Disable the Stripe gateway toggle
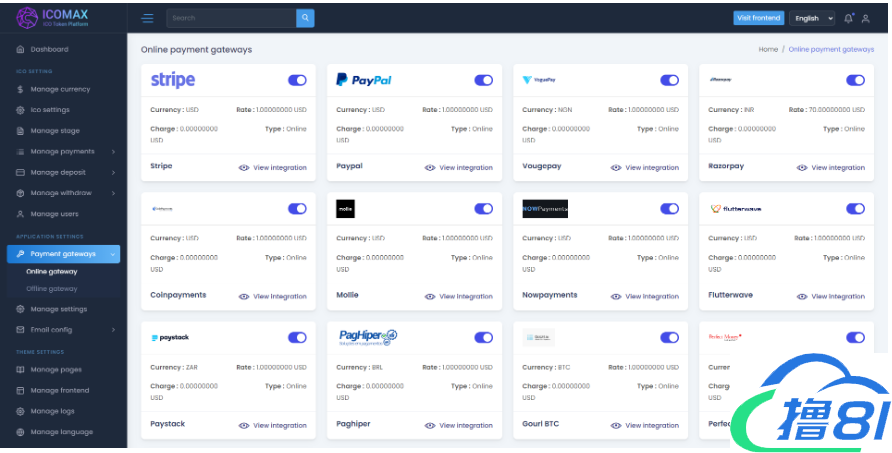 coord(297,80)
